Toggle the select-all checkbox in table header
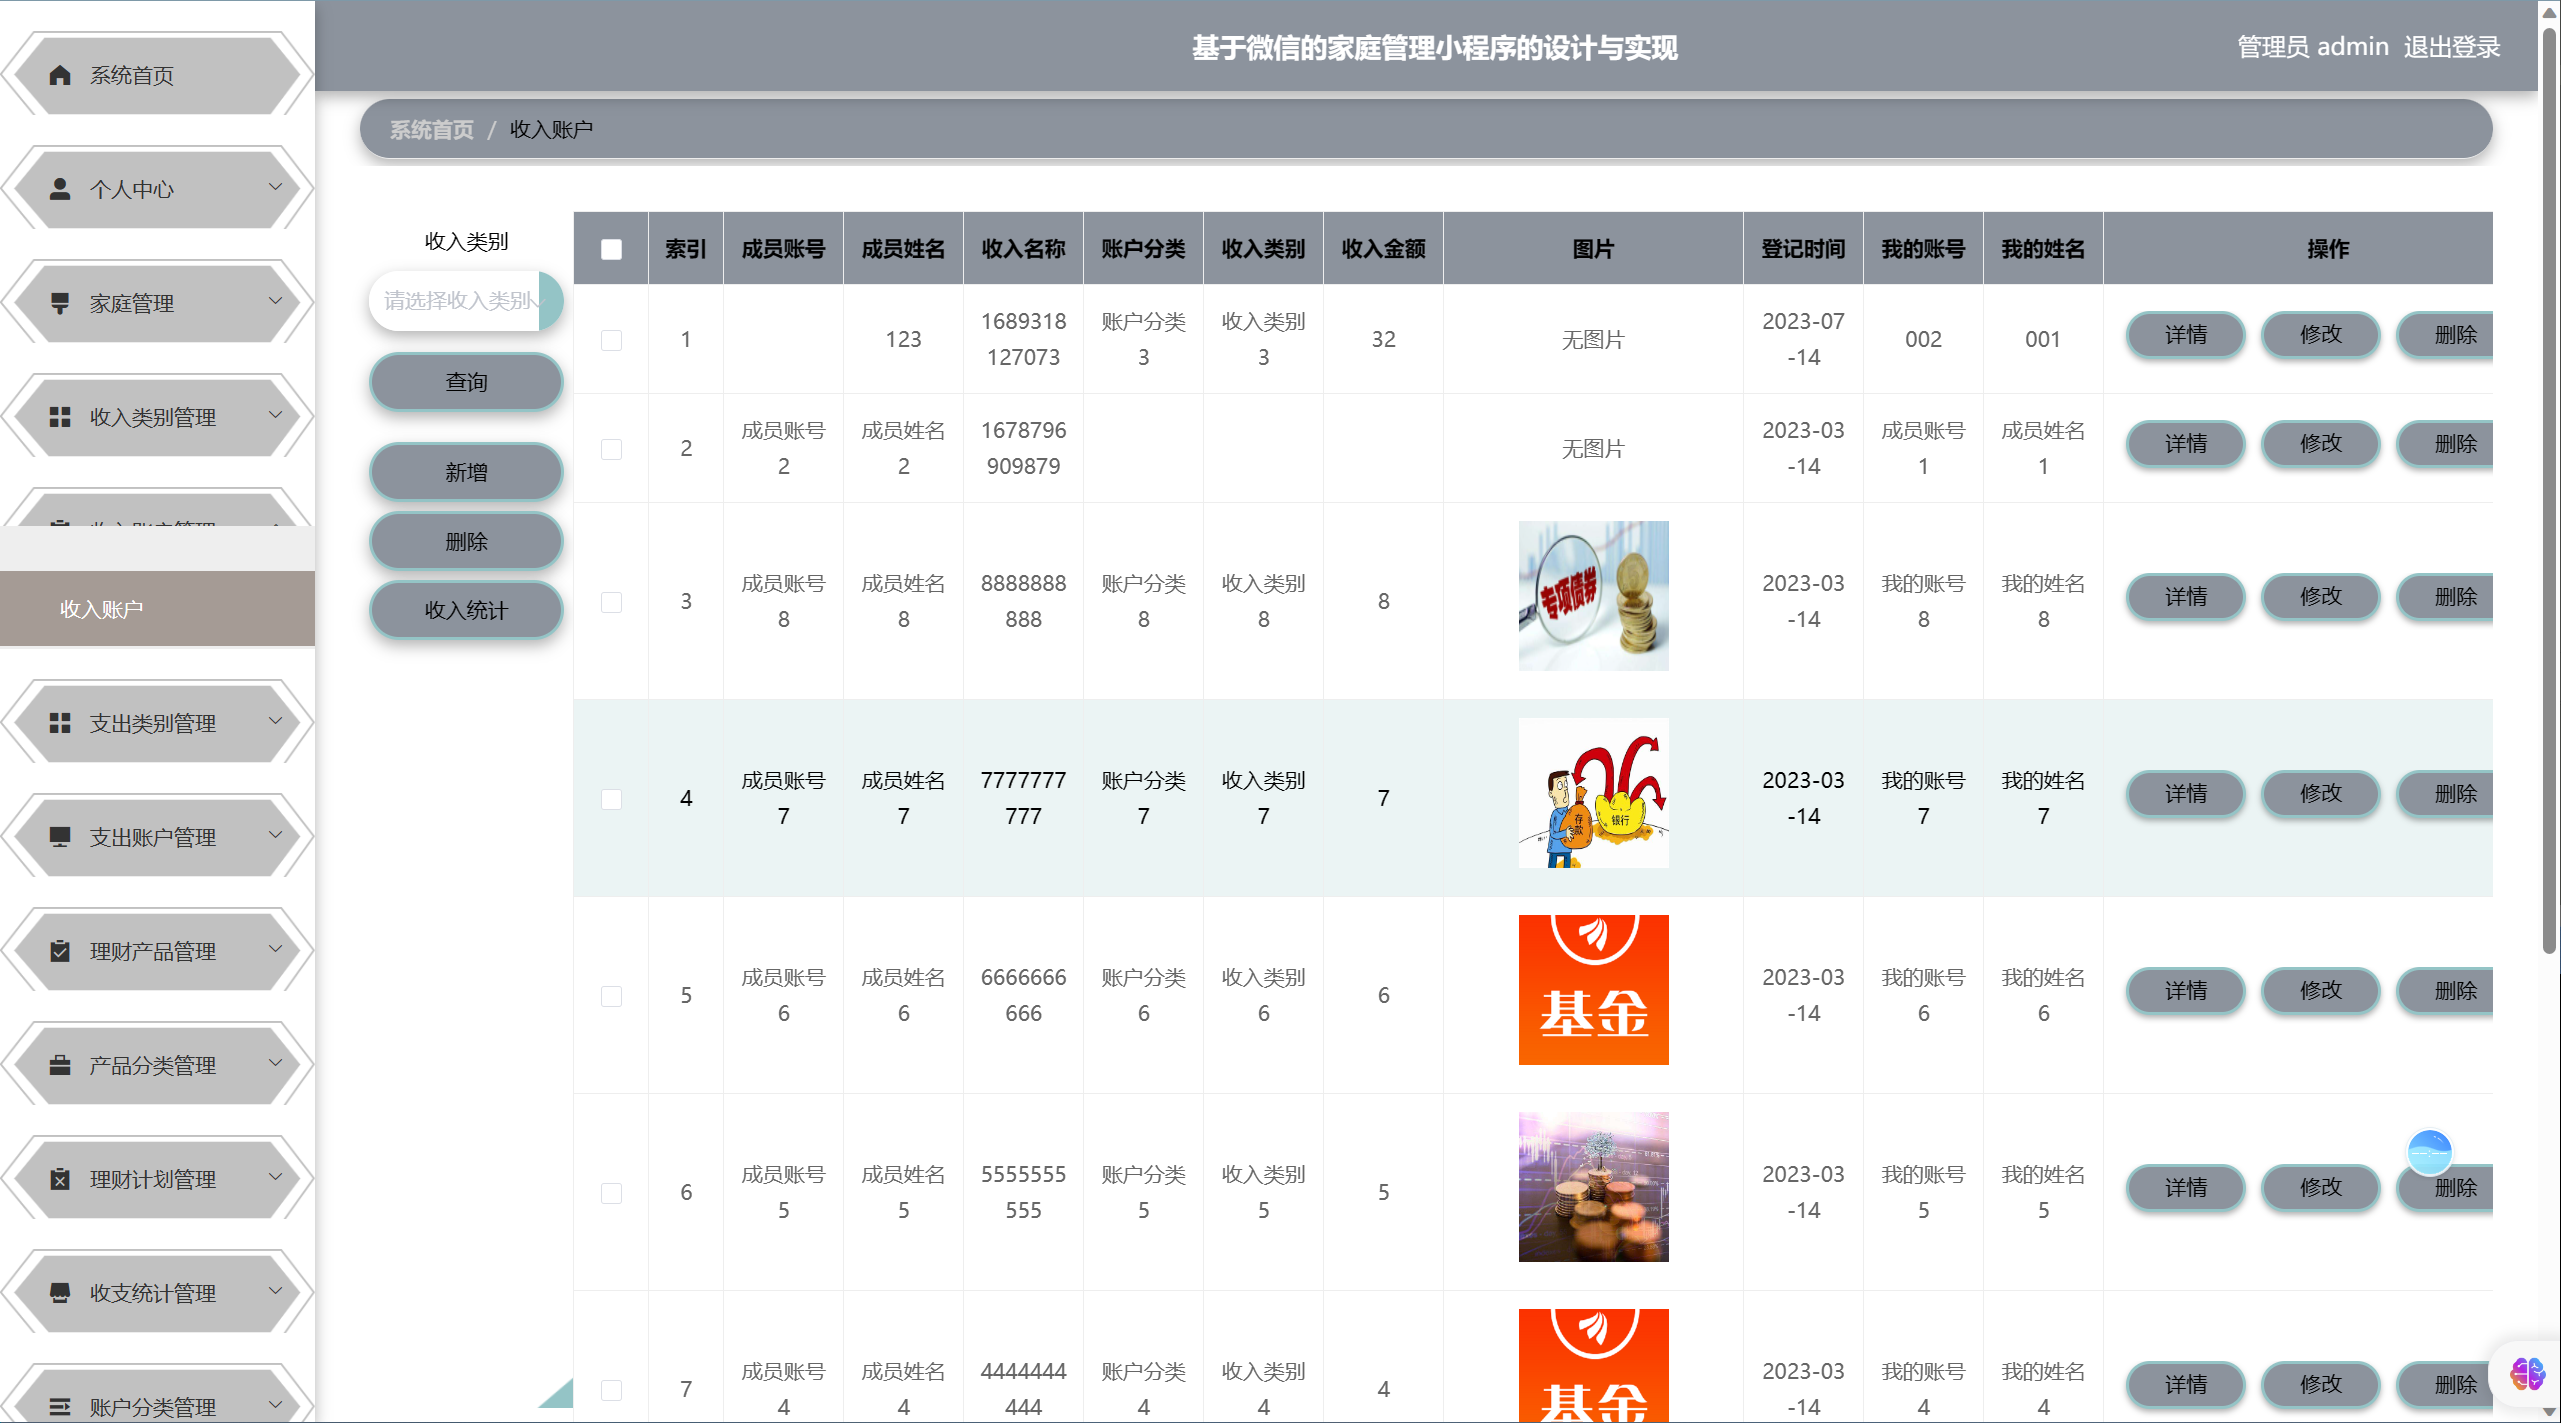Viewport: 2561px width, 1423px height. coord(611,250)
